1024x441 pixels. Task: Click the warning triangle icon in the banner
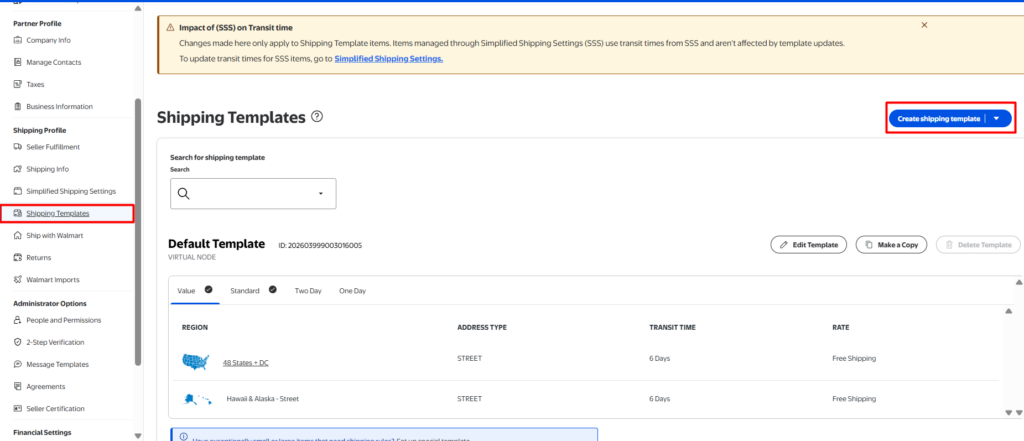[170, 28]
